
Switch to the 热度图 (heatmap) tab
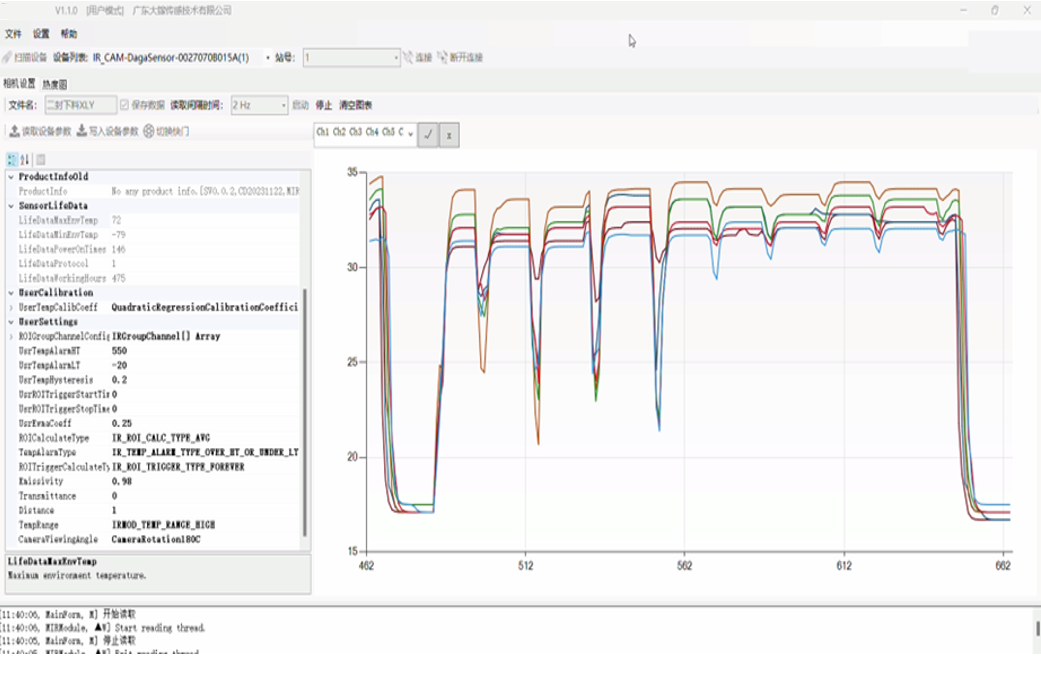point(55,85)
